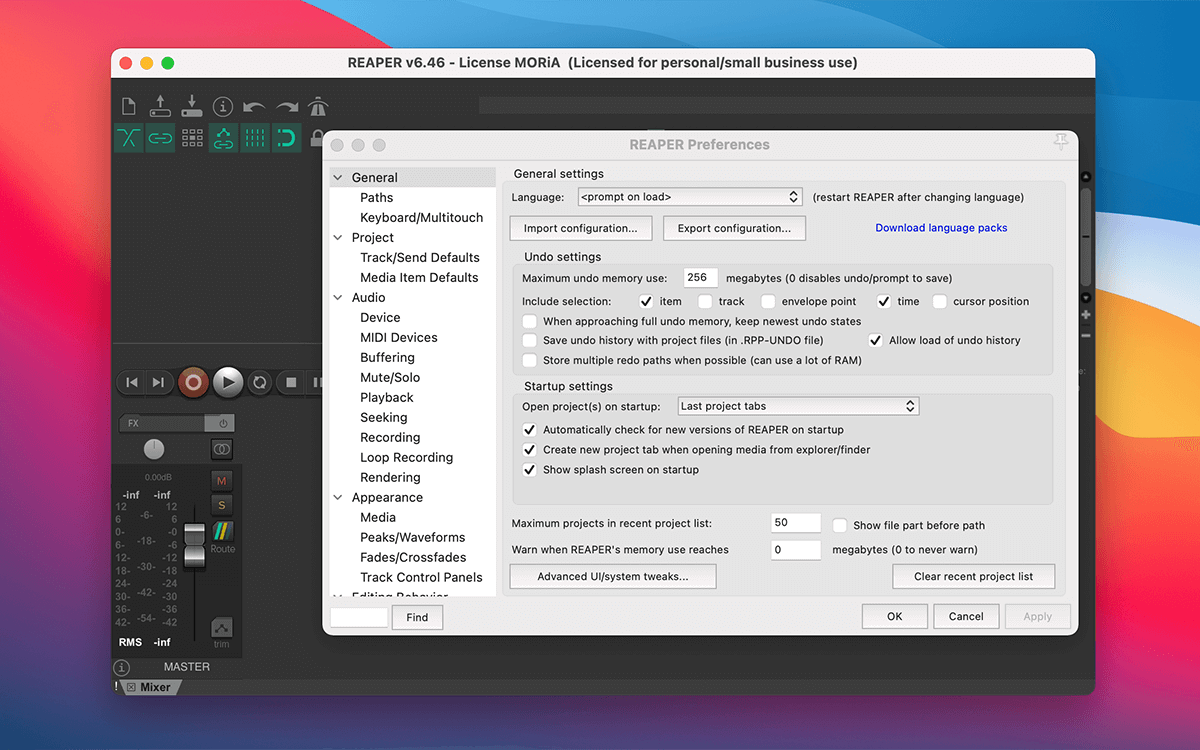This screenshot has height=750, width=1200.
Task: Check the 'track' include selection checkbox
Action: coord(705,301)
